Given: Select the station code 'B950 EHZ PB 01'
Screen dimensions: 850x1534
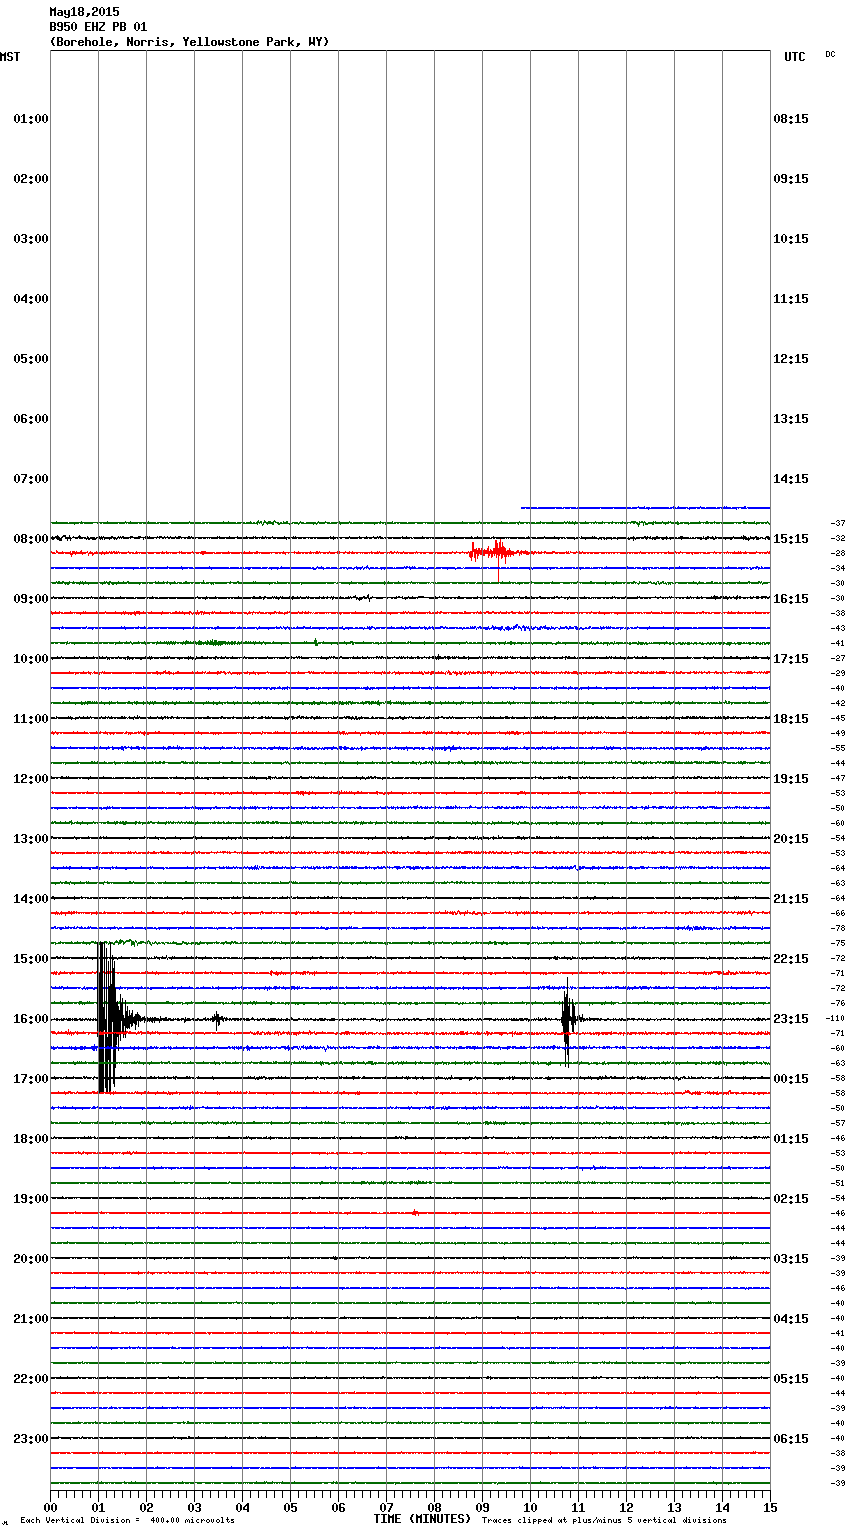Looking at the screenshot, I should [x=98, y=27].
